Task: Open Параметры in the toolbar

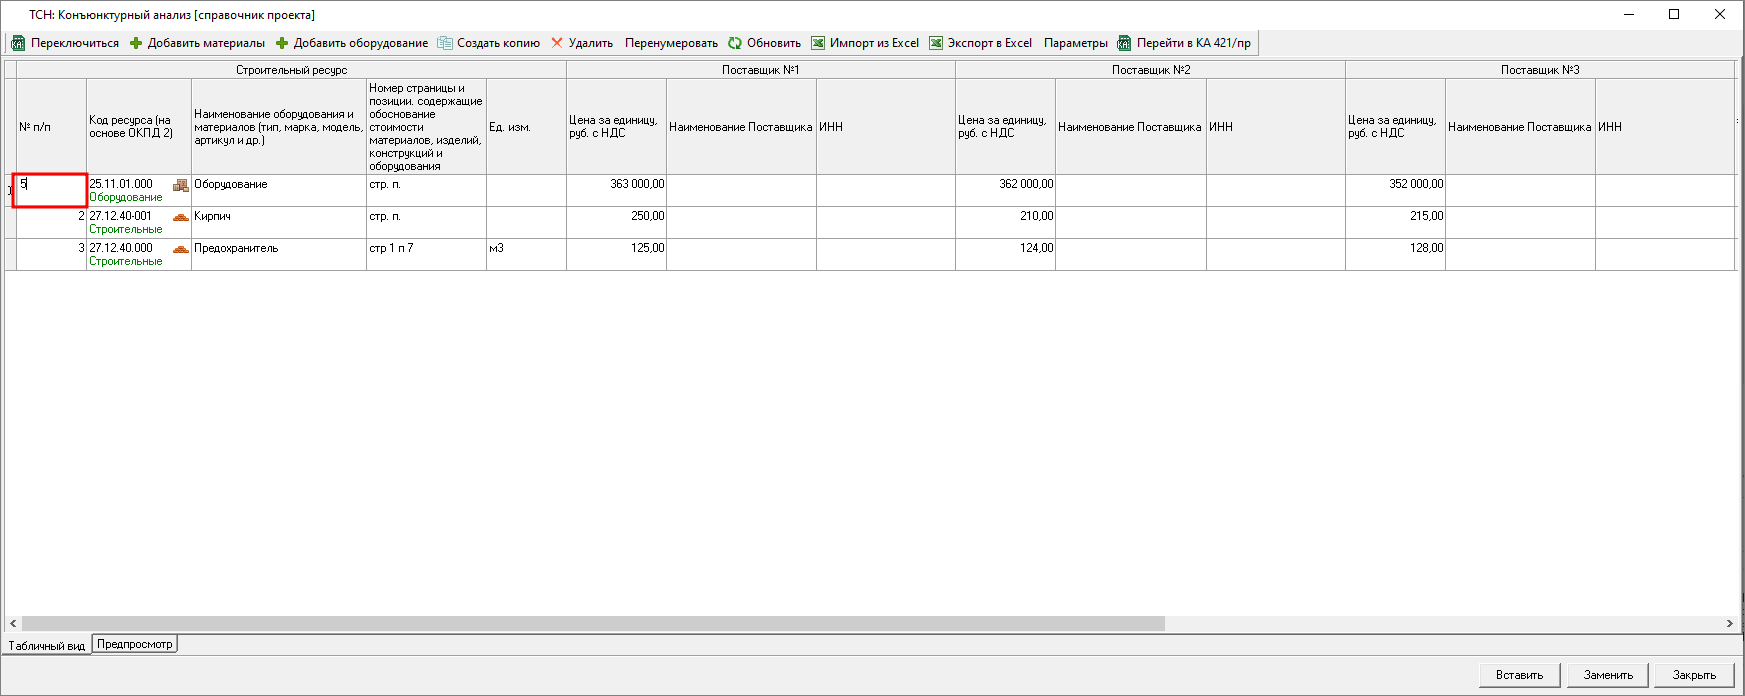Action: tap(1076, 43)
